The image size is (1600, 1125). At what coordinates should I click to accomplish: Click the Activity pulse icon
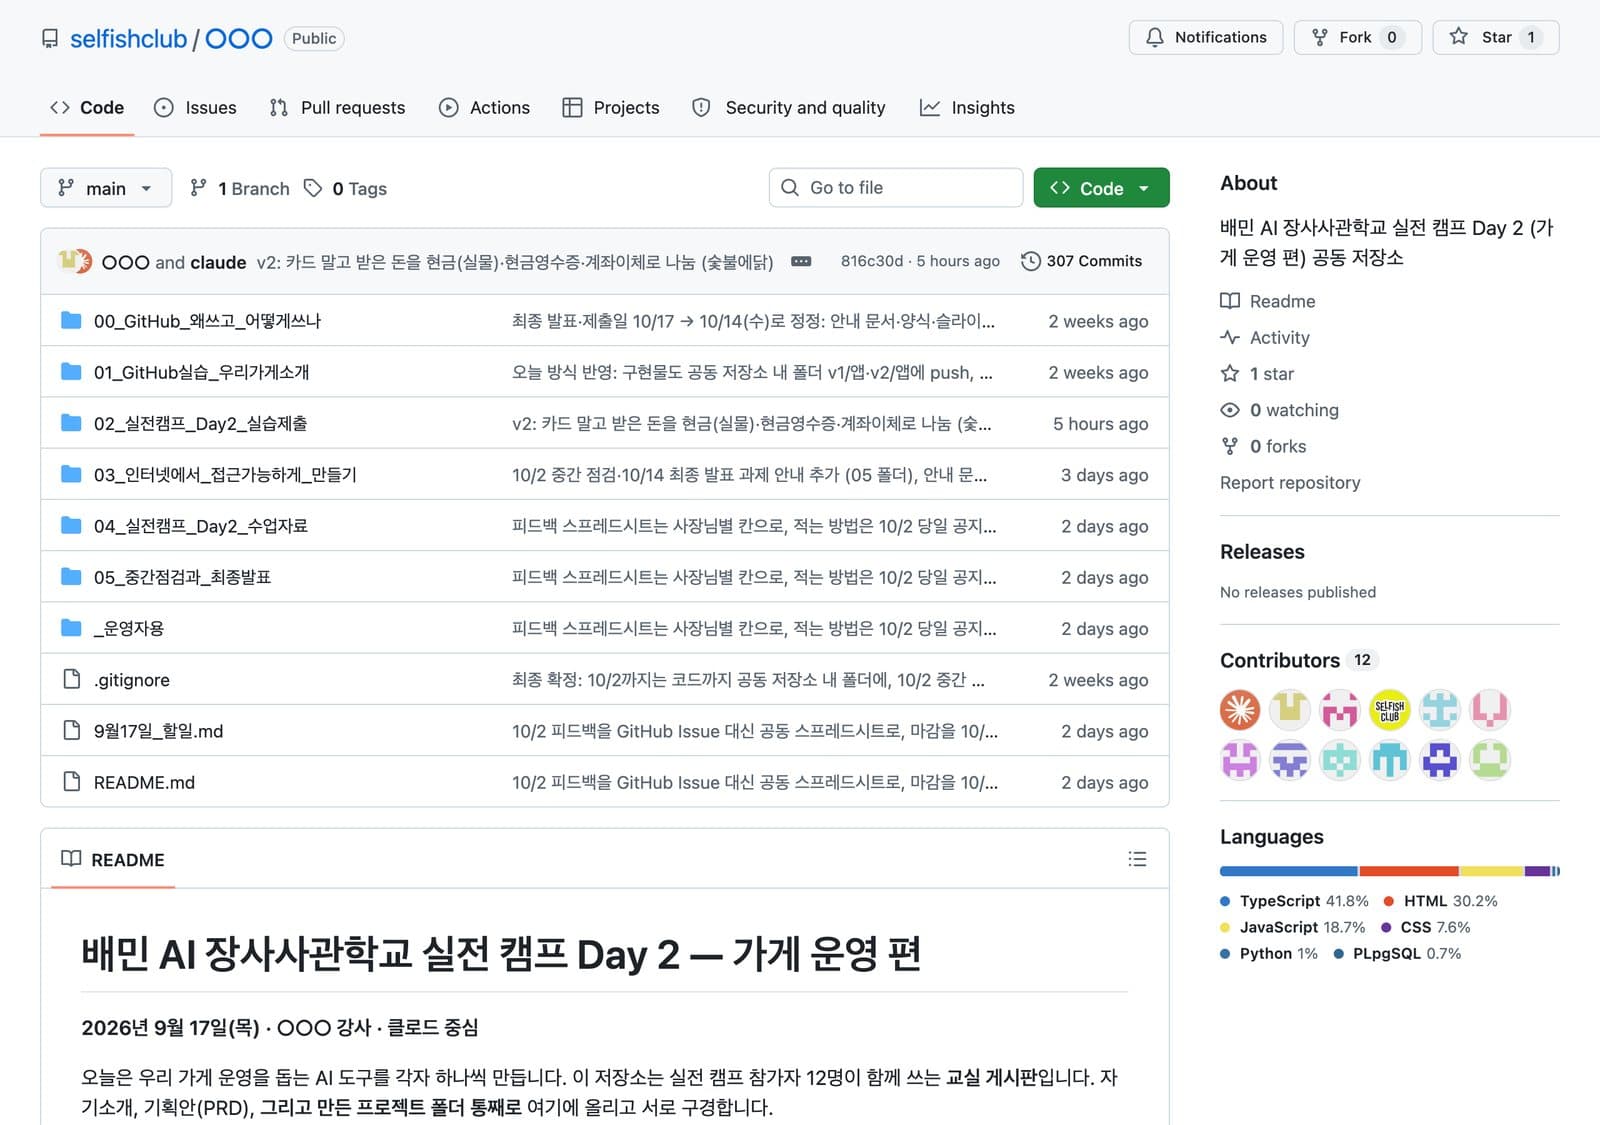1230,337
